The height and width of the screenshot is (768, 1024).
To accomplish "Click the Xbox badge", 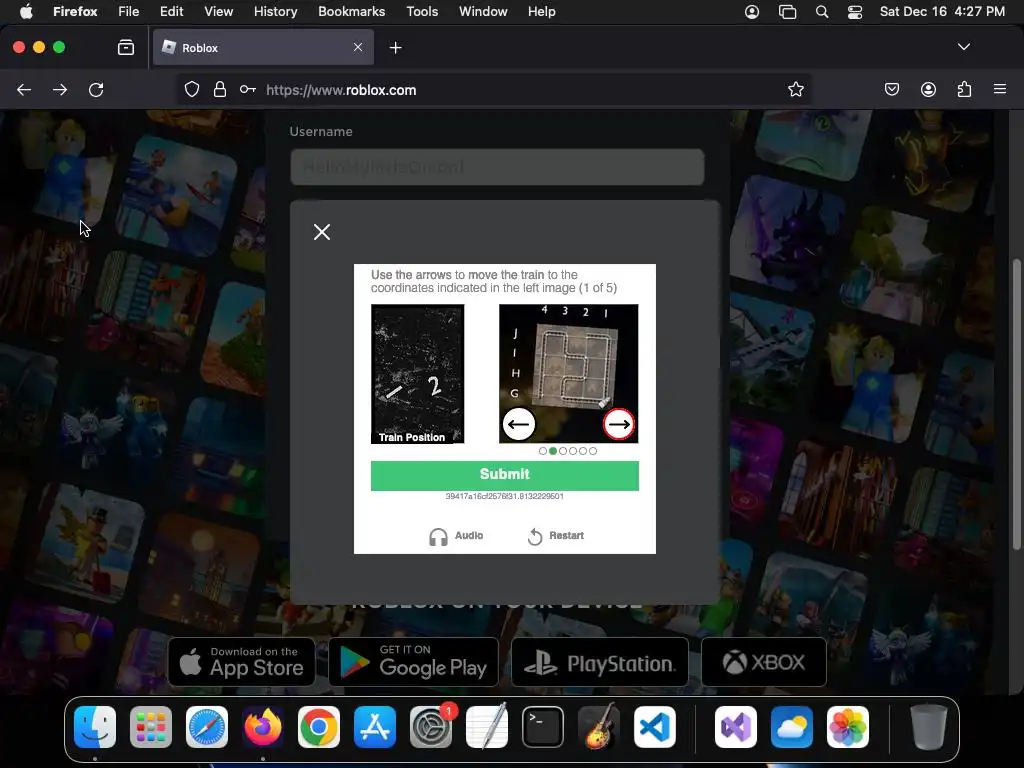I will click(763, 662).
